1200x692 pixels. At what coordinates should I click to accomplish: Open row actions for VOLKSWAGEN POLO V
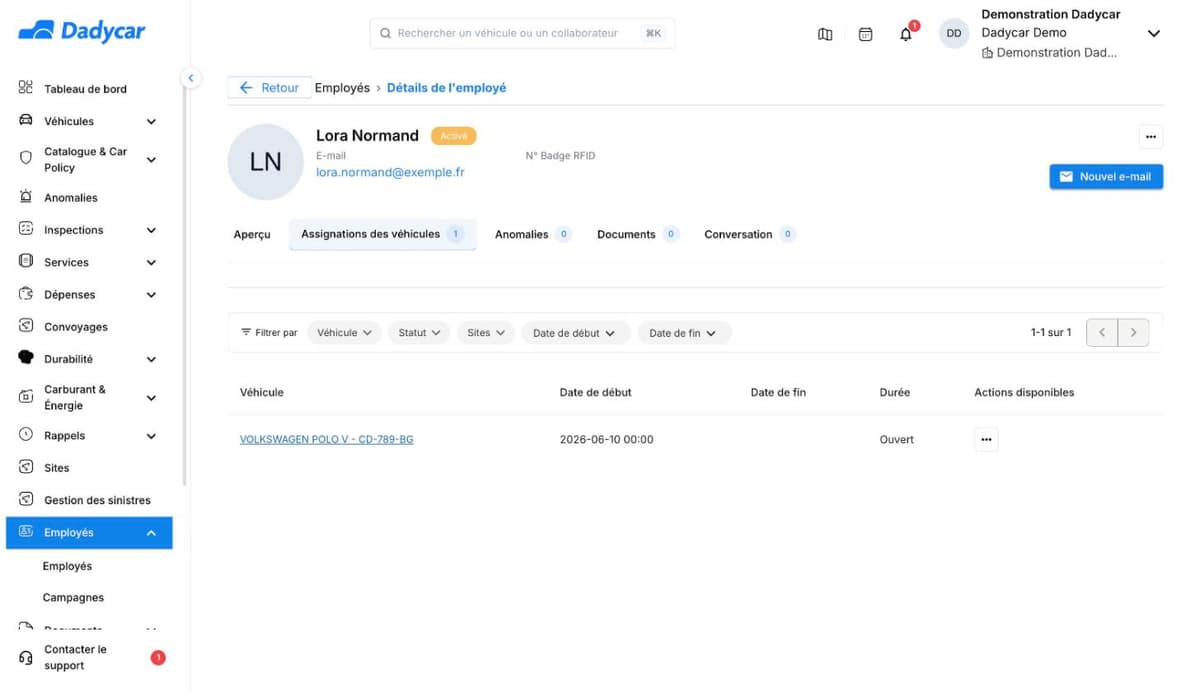pyautogui.click(x=986, y=440)
